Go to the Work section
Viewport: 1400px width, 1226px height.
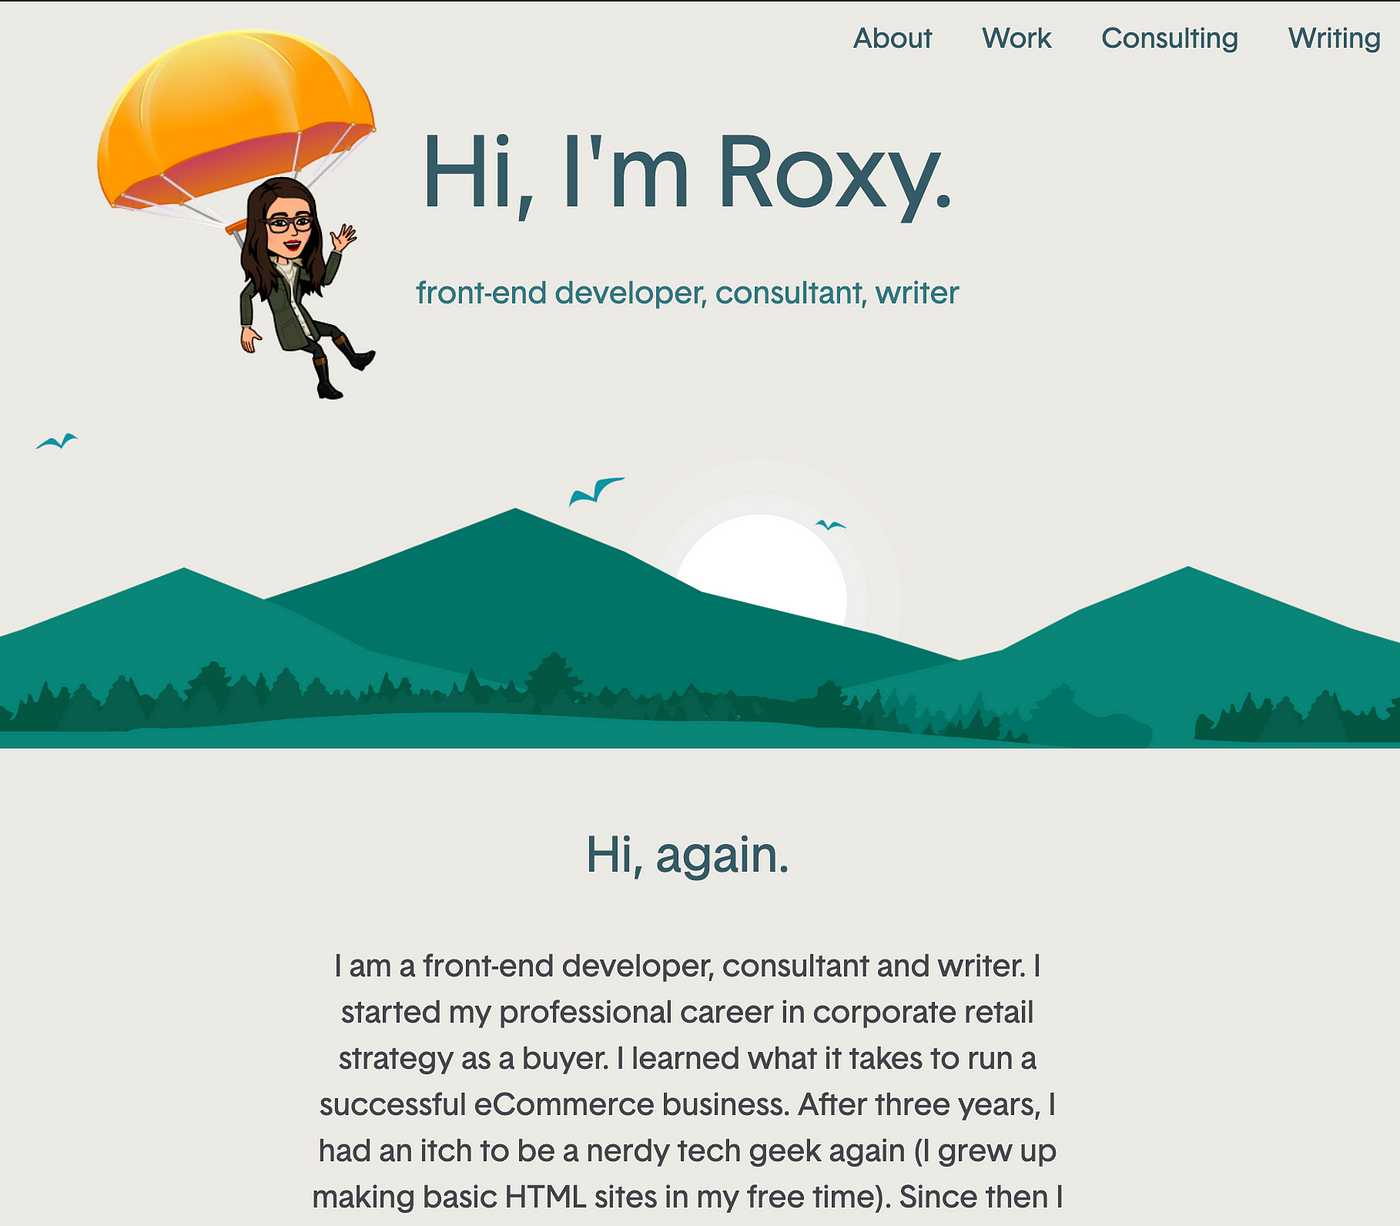pos(1016,38)
